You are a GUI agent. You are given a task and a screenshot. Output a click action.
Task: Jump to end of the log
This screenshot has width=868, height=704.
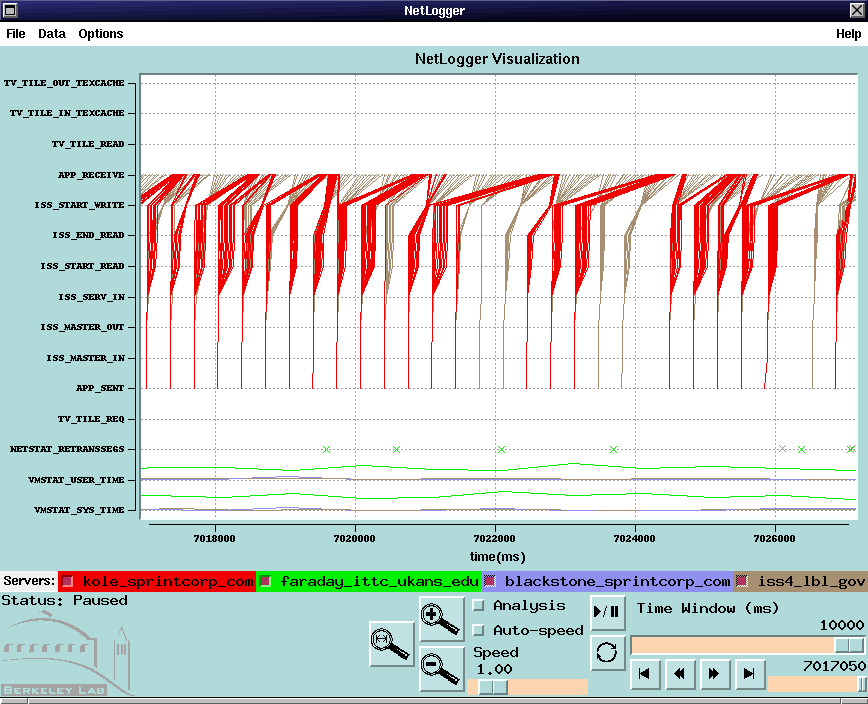749,673
